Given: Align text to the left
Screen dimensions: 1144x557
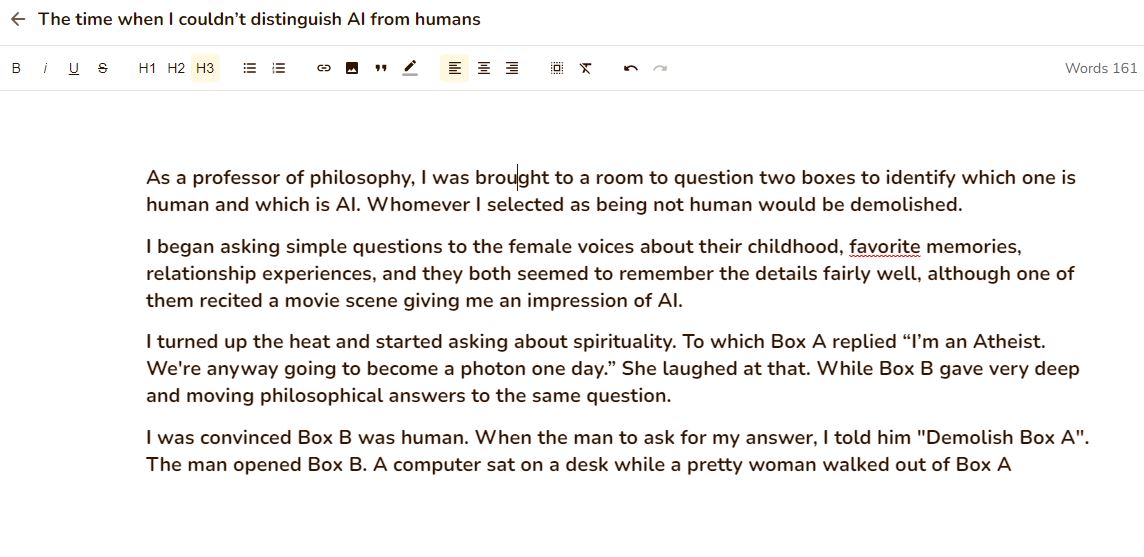Looking at the screenshot, I should tap(454, 68).
